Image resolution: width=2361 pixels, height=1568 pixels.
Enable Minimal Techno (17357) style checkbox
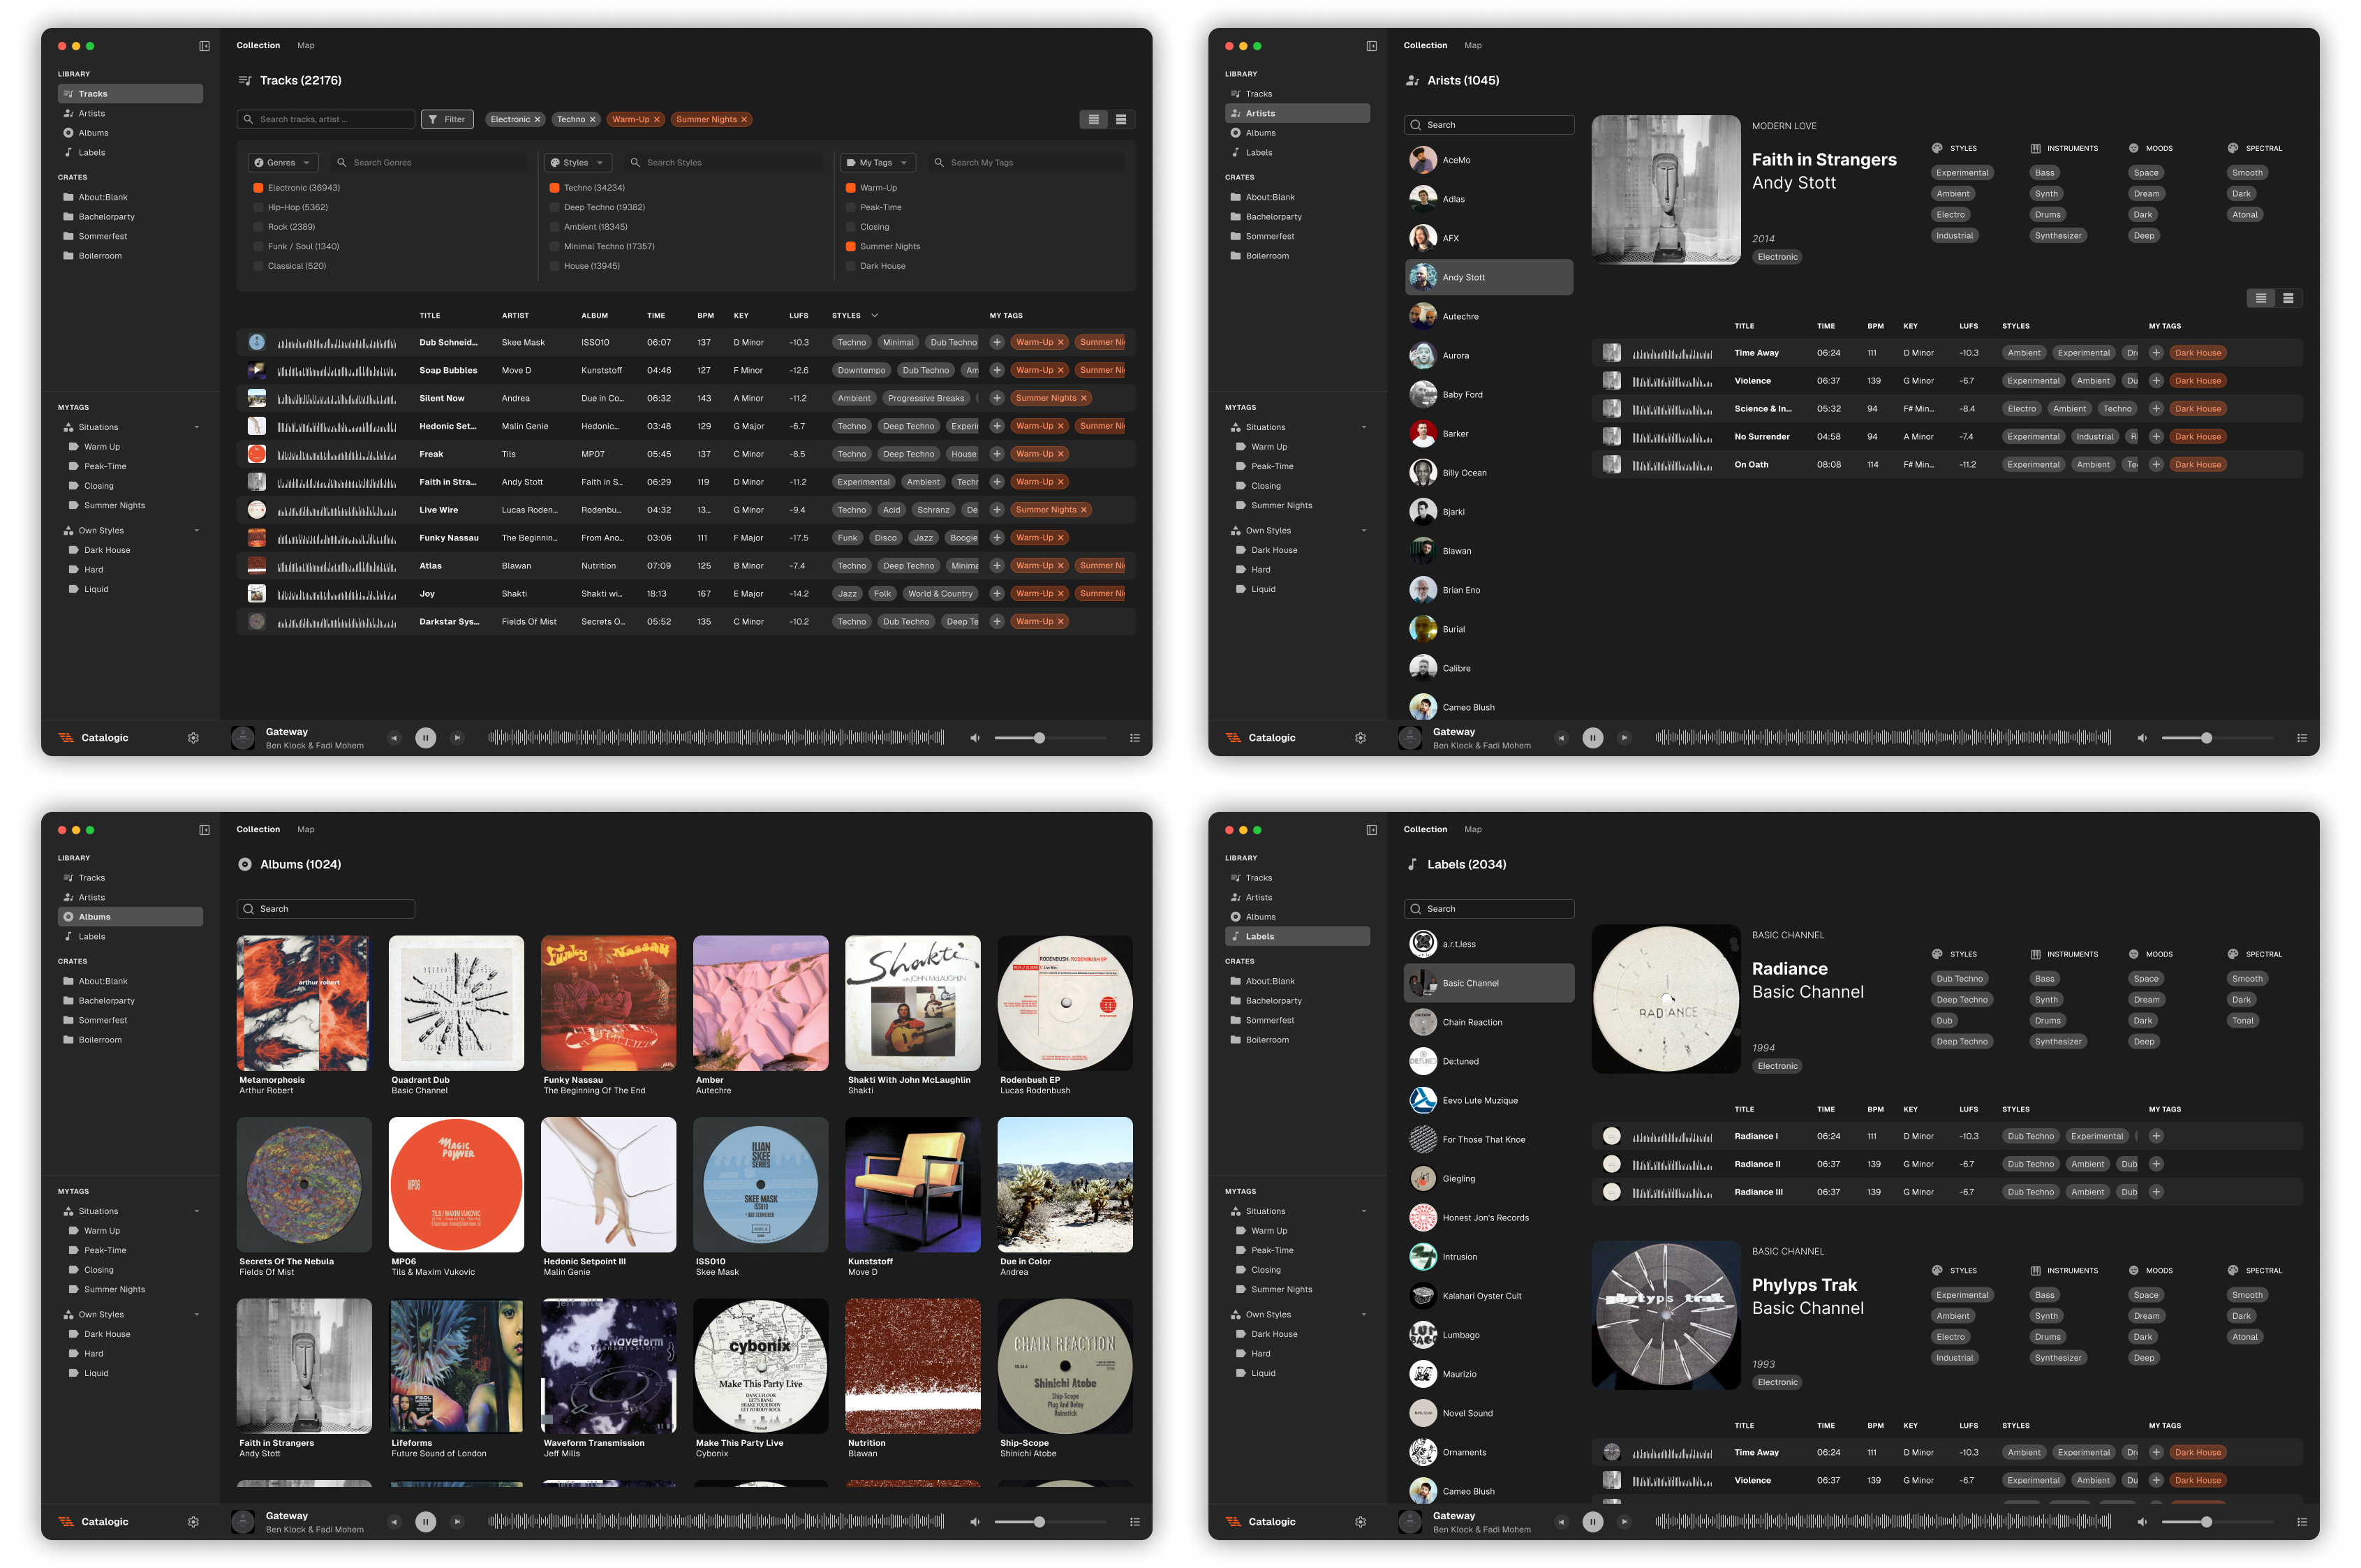click(x=554, y=246)
